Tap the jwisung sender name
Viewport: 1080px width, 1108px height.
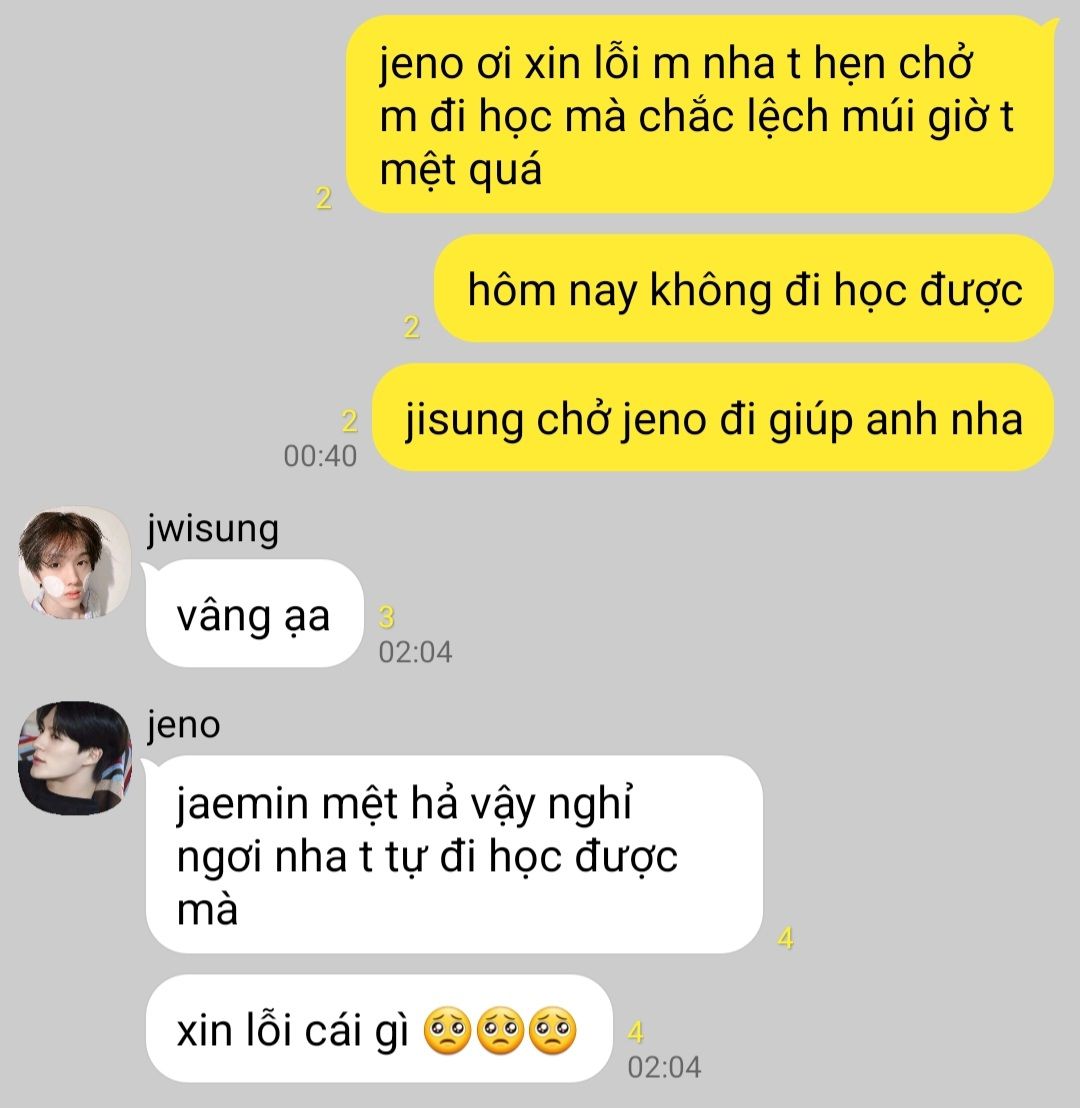tap(213, 530)
